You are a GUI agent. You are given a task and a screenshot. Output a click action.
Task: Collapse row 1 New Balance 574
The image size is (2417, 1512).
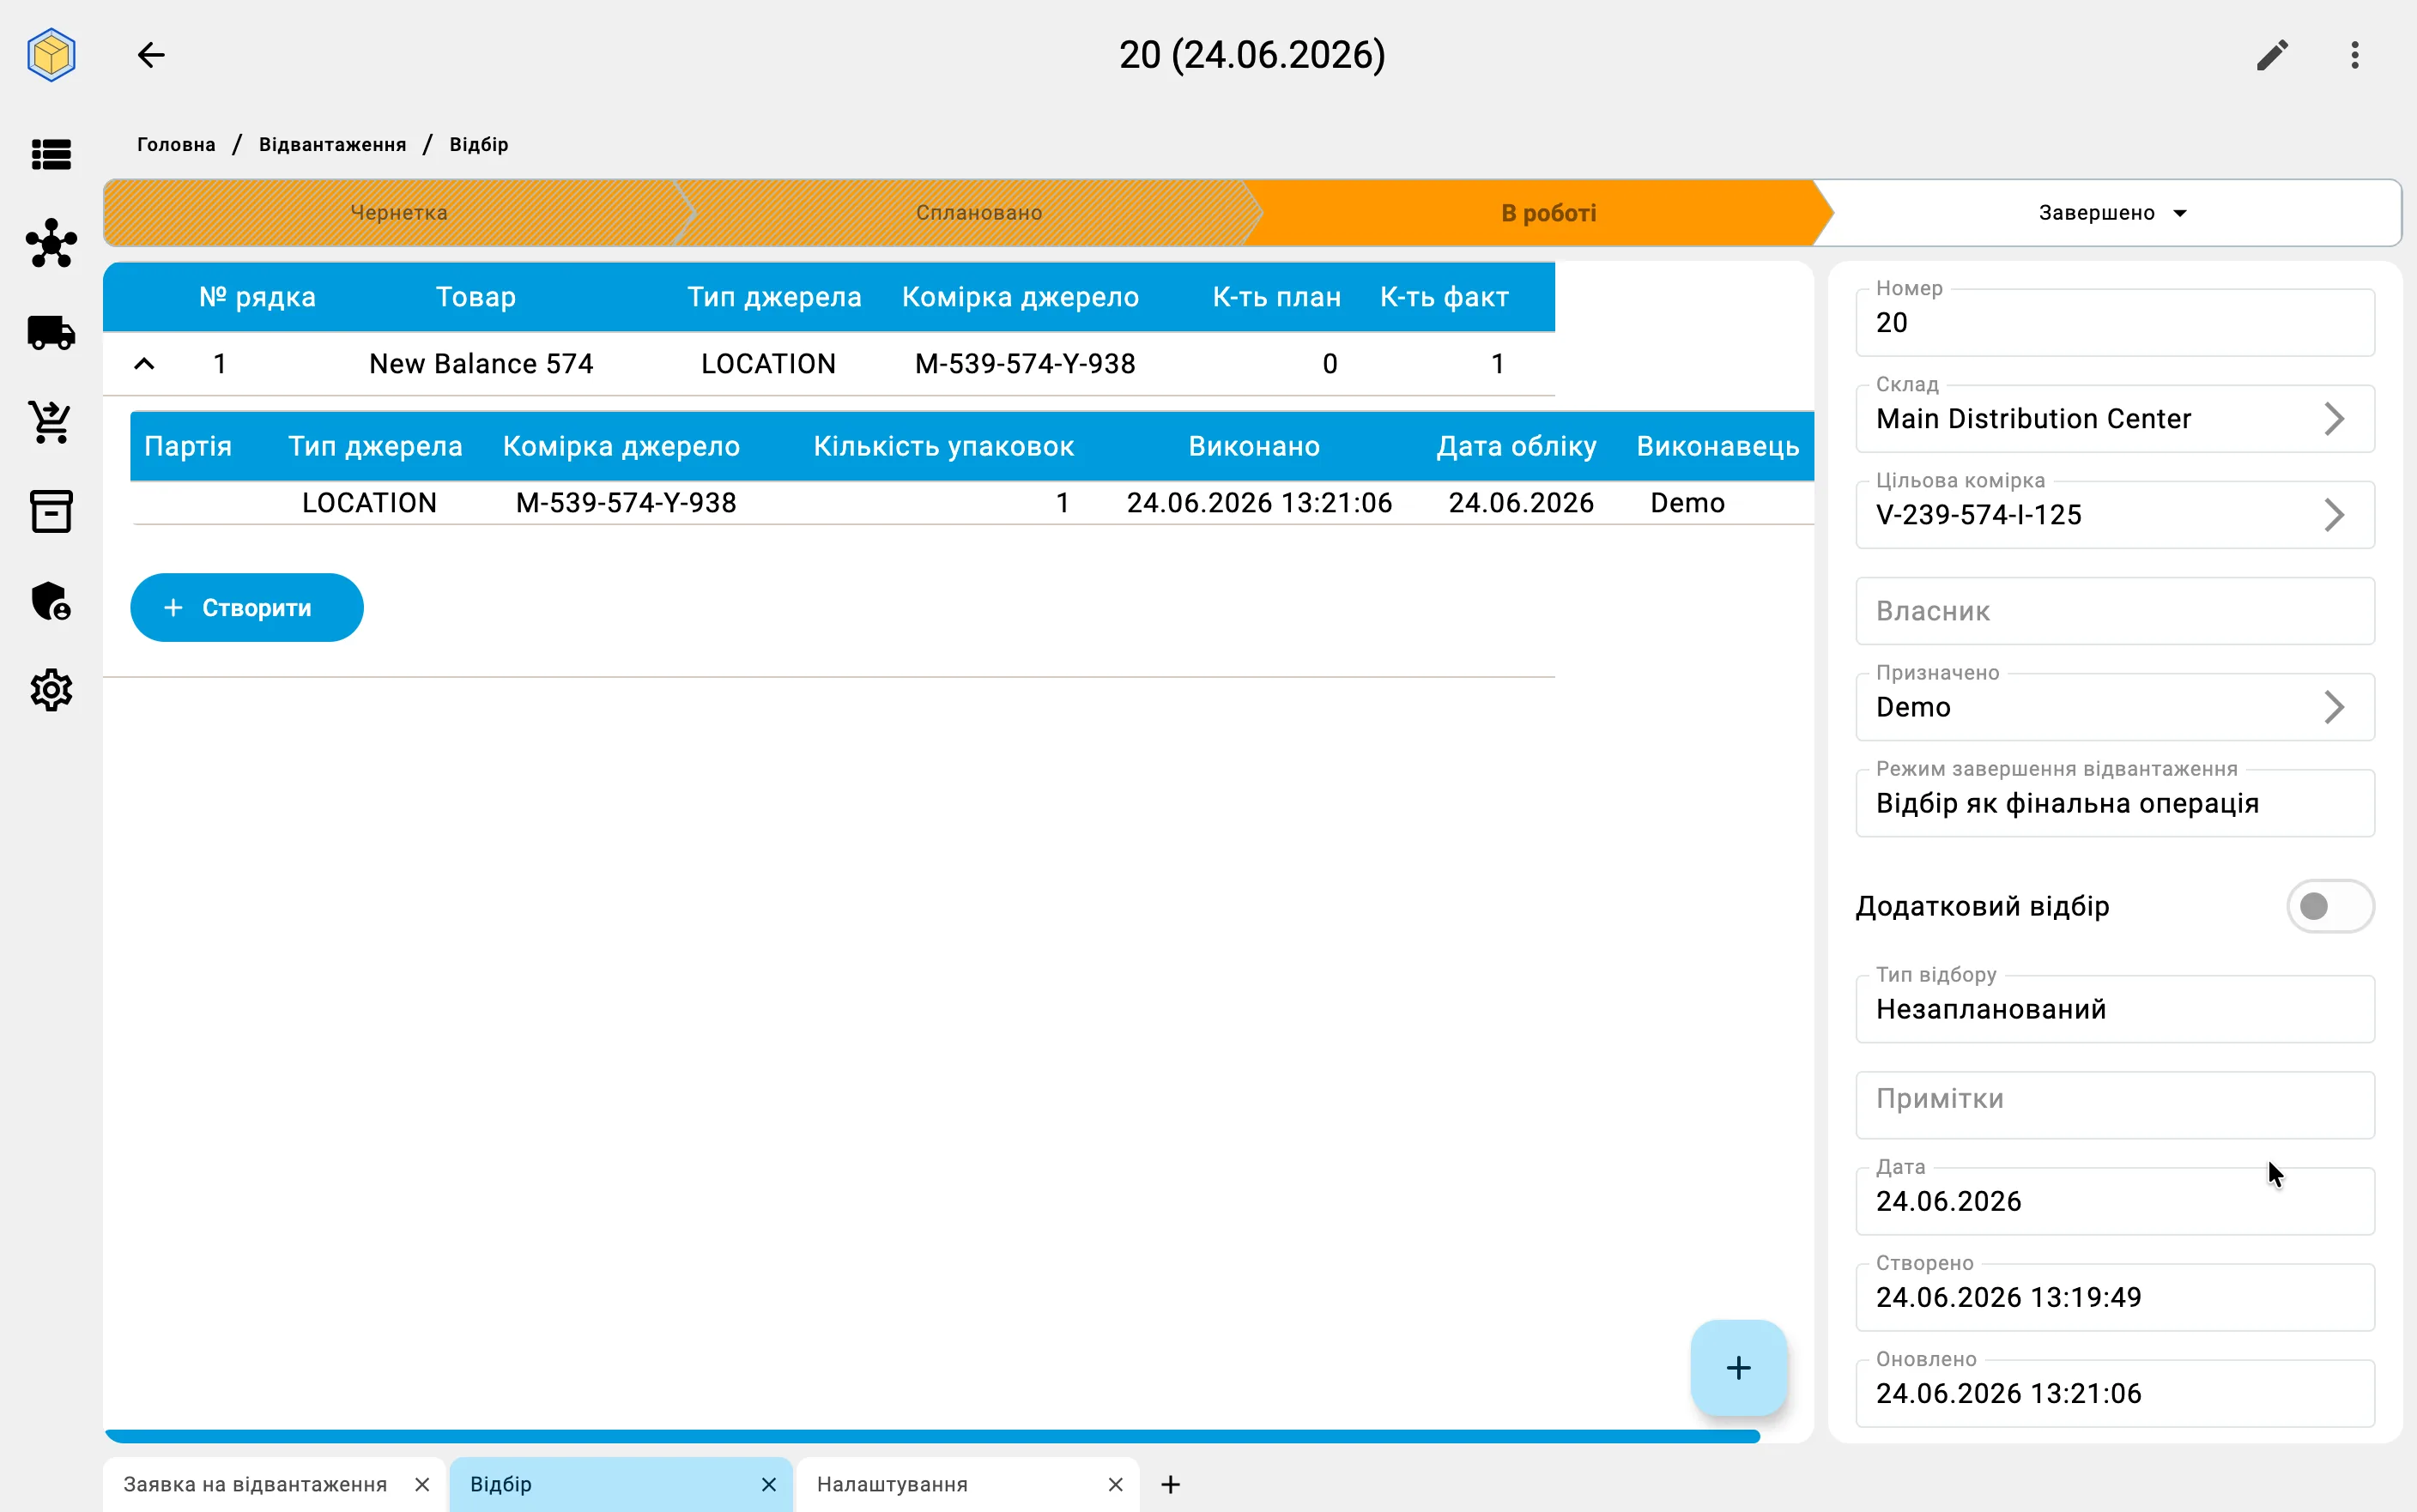click(x=144, y=364)
